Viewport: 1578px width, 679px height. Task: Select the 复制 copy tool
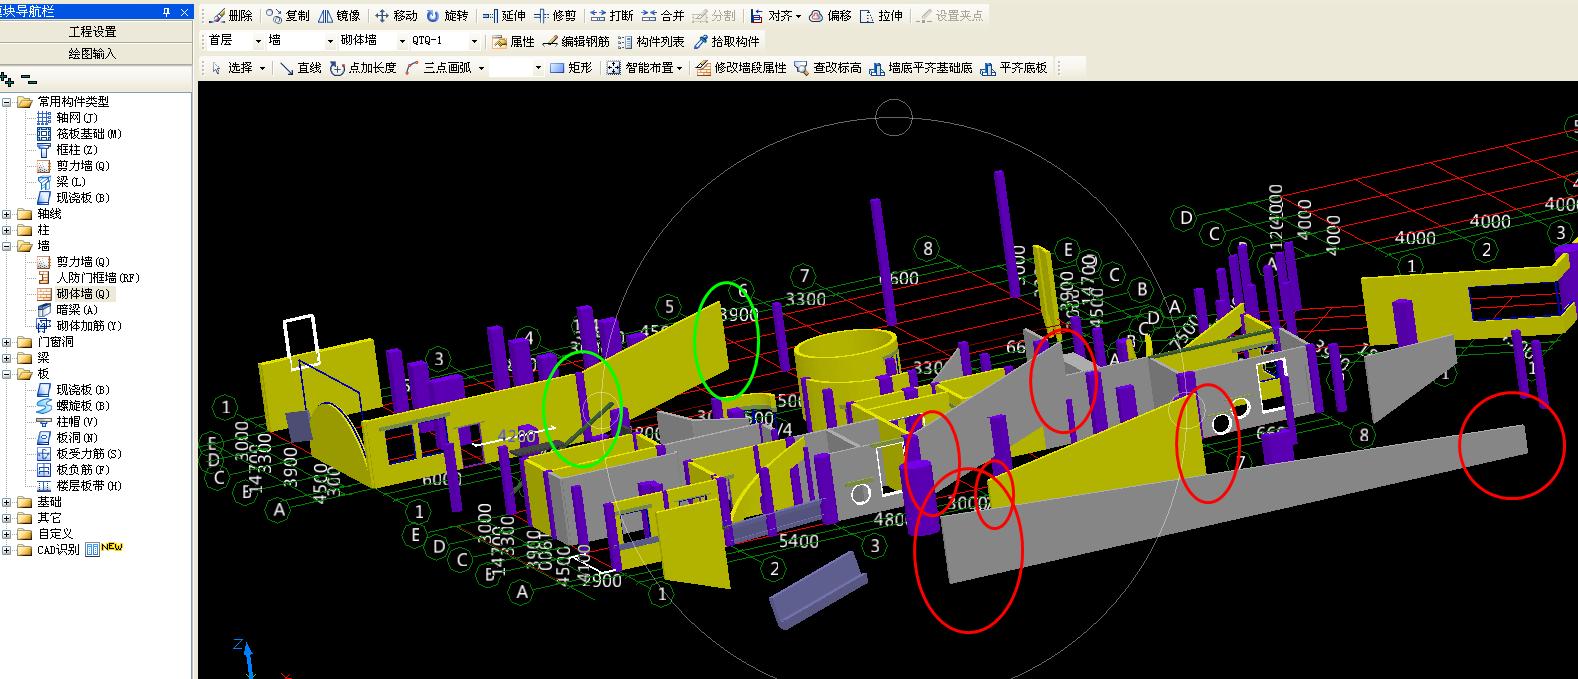289,16
